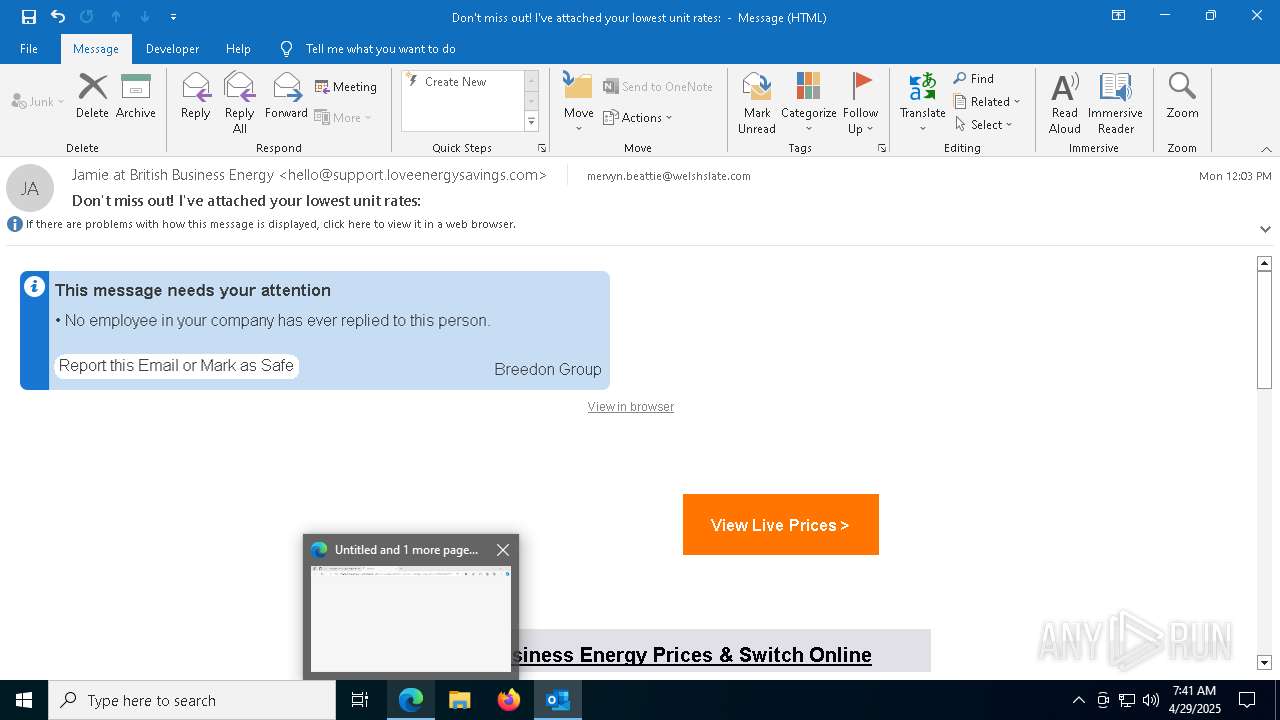Switch to the Message ribbon tab
Image resolution: width=1280 pixels, height=720 pixels.
coord(96,49)
